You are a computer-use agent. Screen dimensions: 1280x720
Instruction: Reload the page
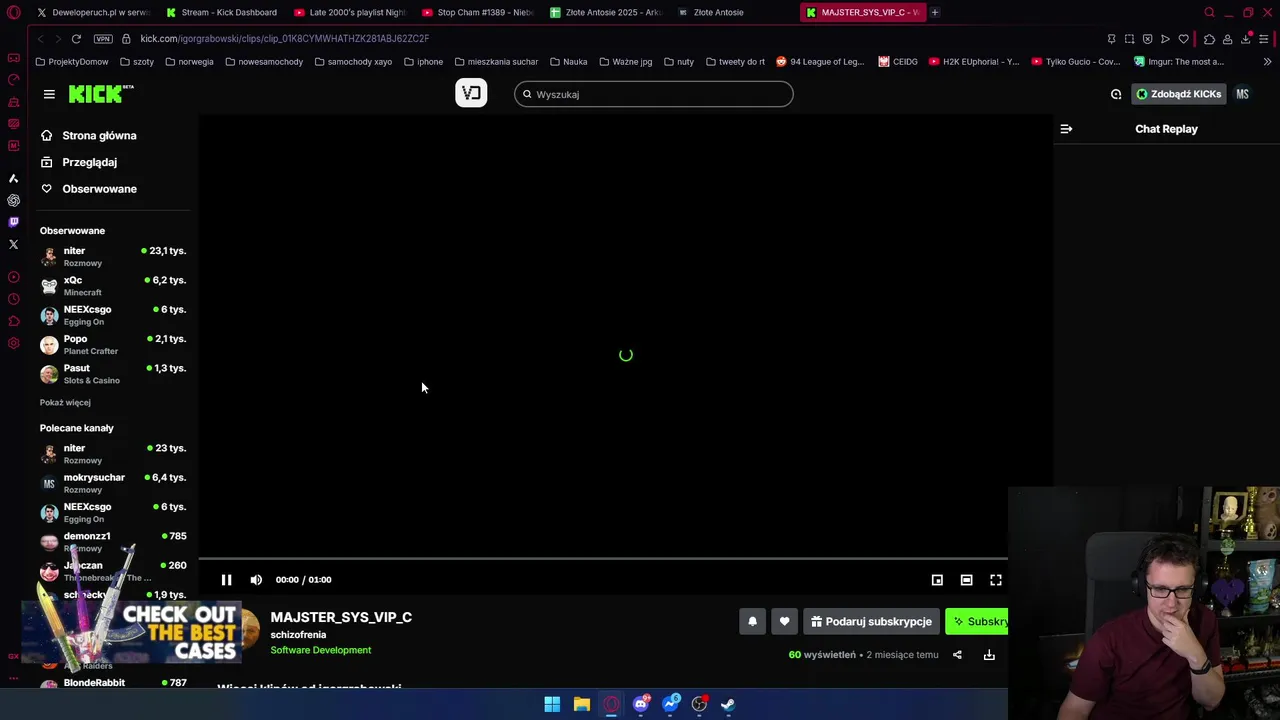click(x=76, y=38)
